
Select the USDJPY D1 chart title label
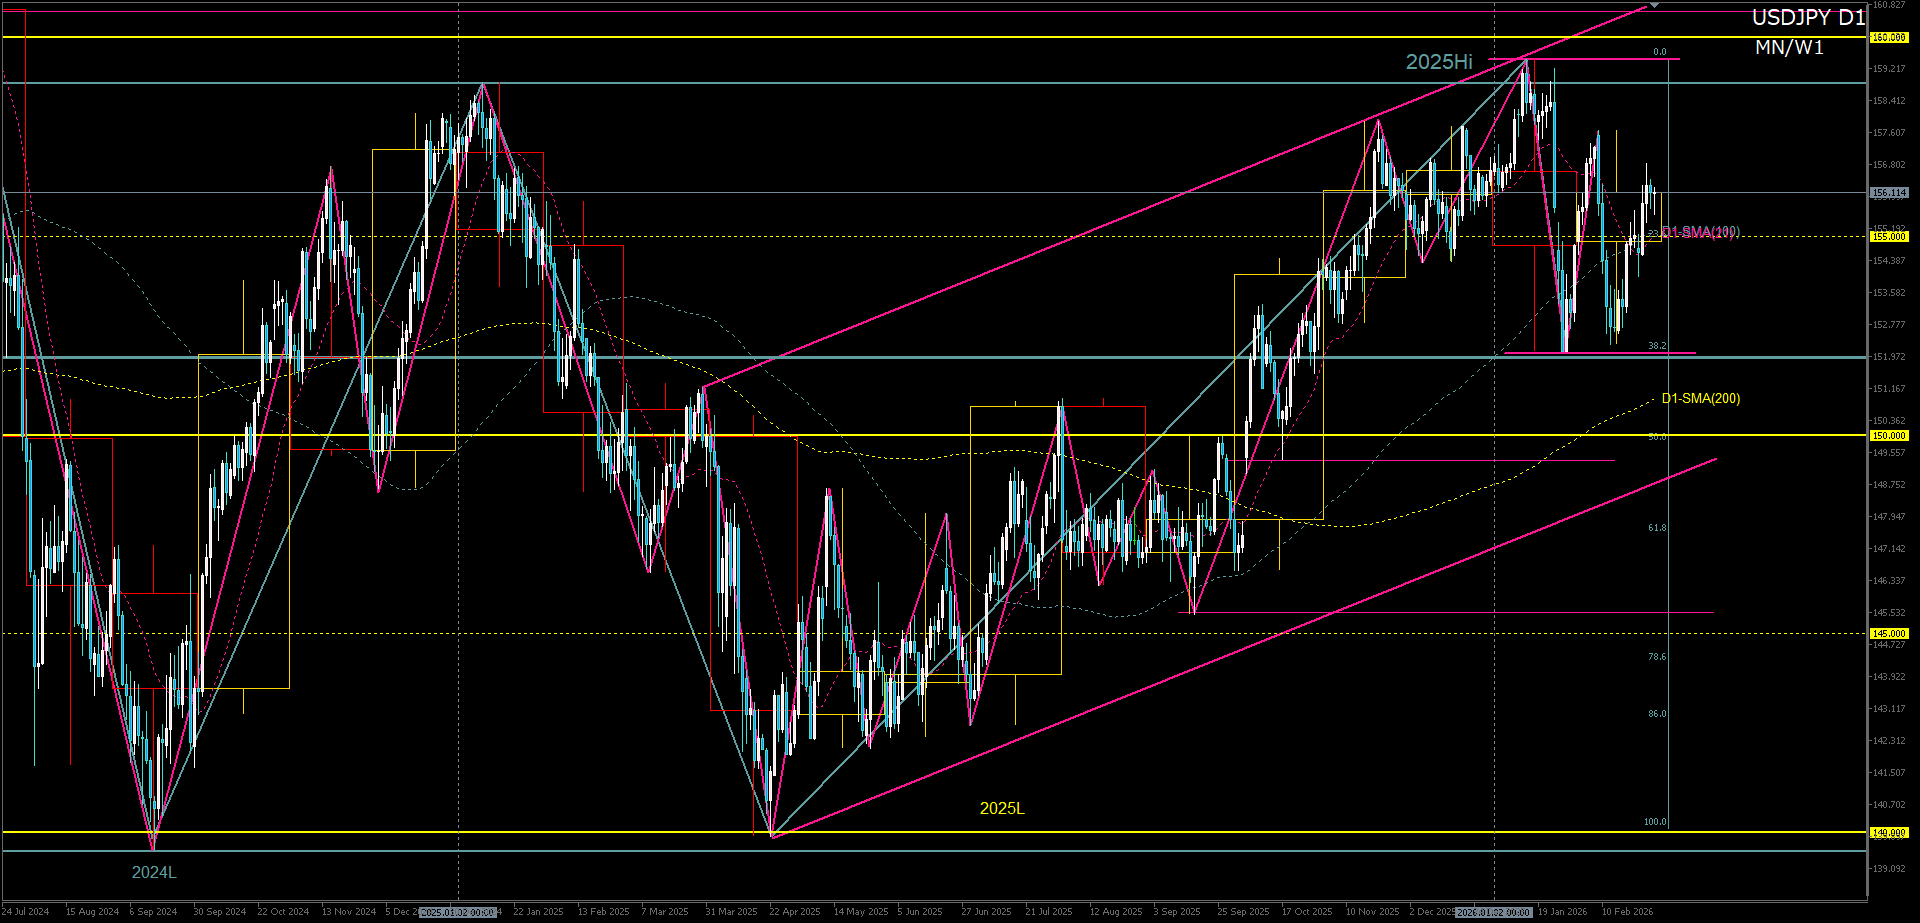tap(1807, 18)
